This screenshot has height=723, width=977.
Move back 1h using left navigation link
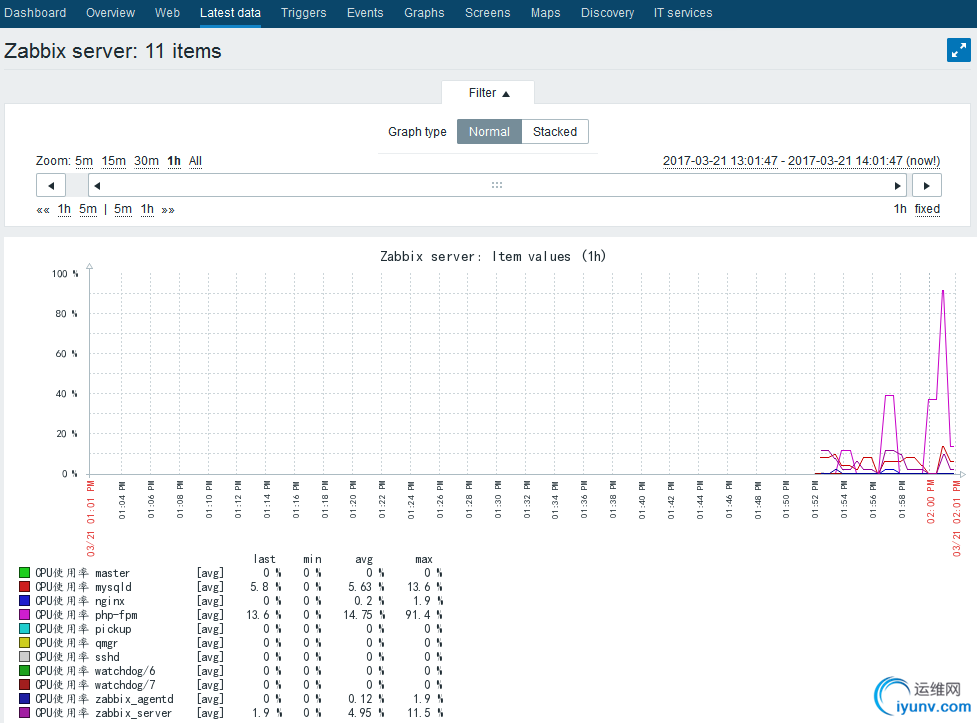coord(64,209)
